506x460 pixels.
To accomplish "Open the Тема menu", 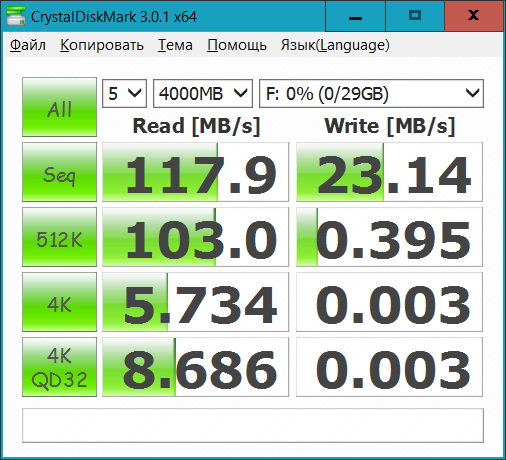I will [175, 45].
